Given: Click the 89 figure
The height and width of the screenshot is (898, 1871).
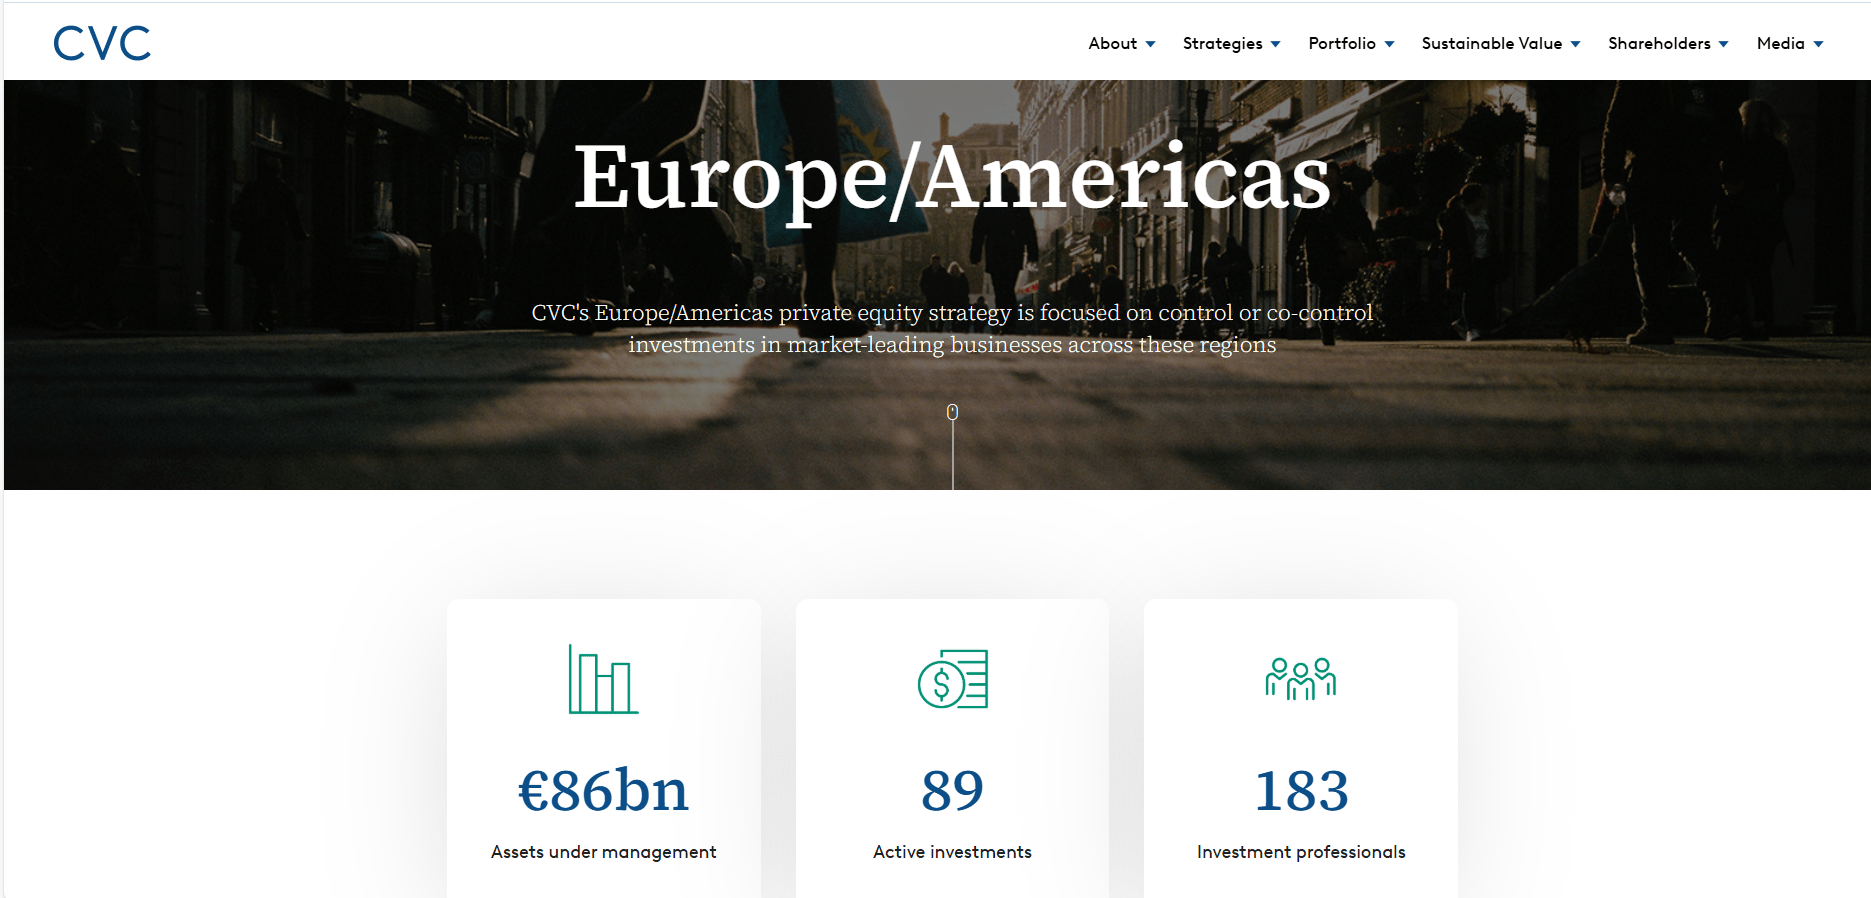Looking at the screenshot, I should (x=953, y=791).
